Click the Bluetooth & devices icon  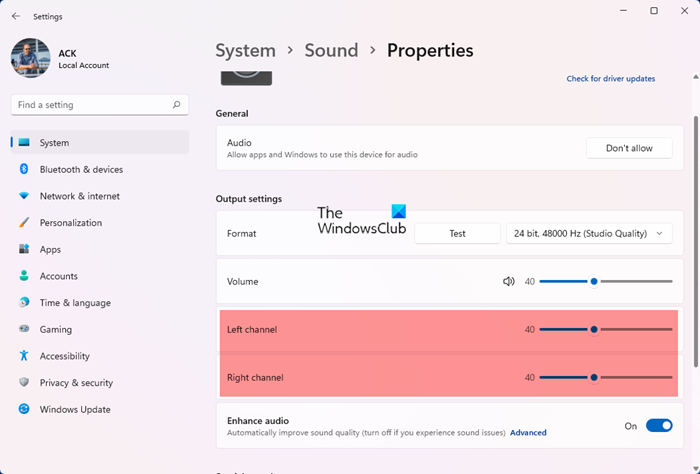point(24,170)
